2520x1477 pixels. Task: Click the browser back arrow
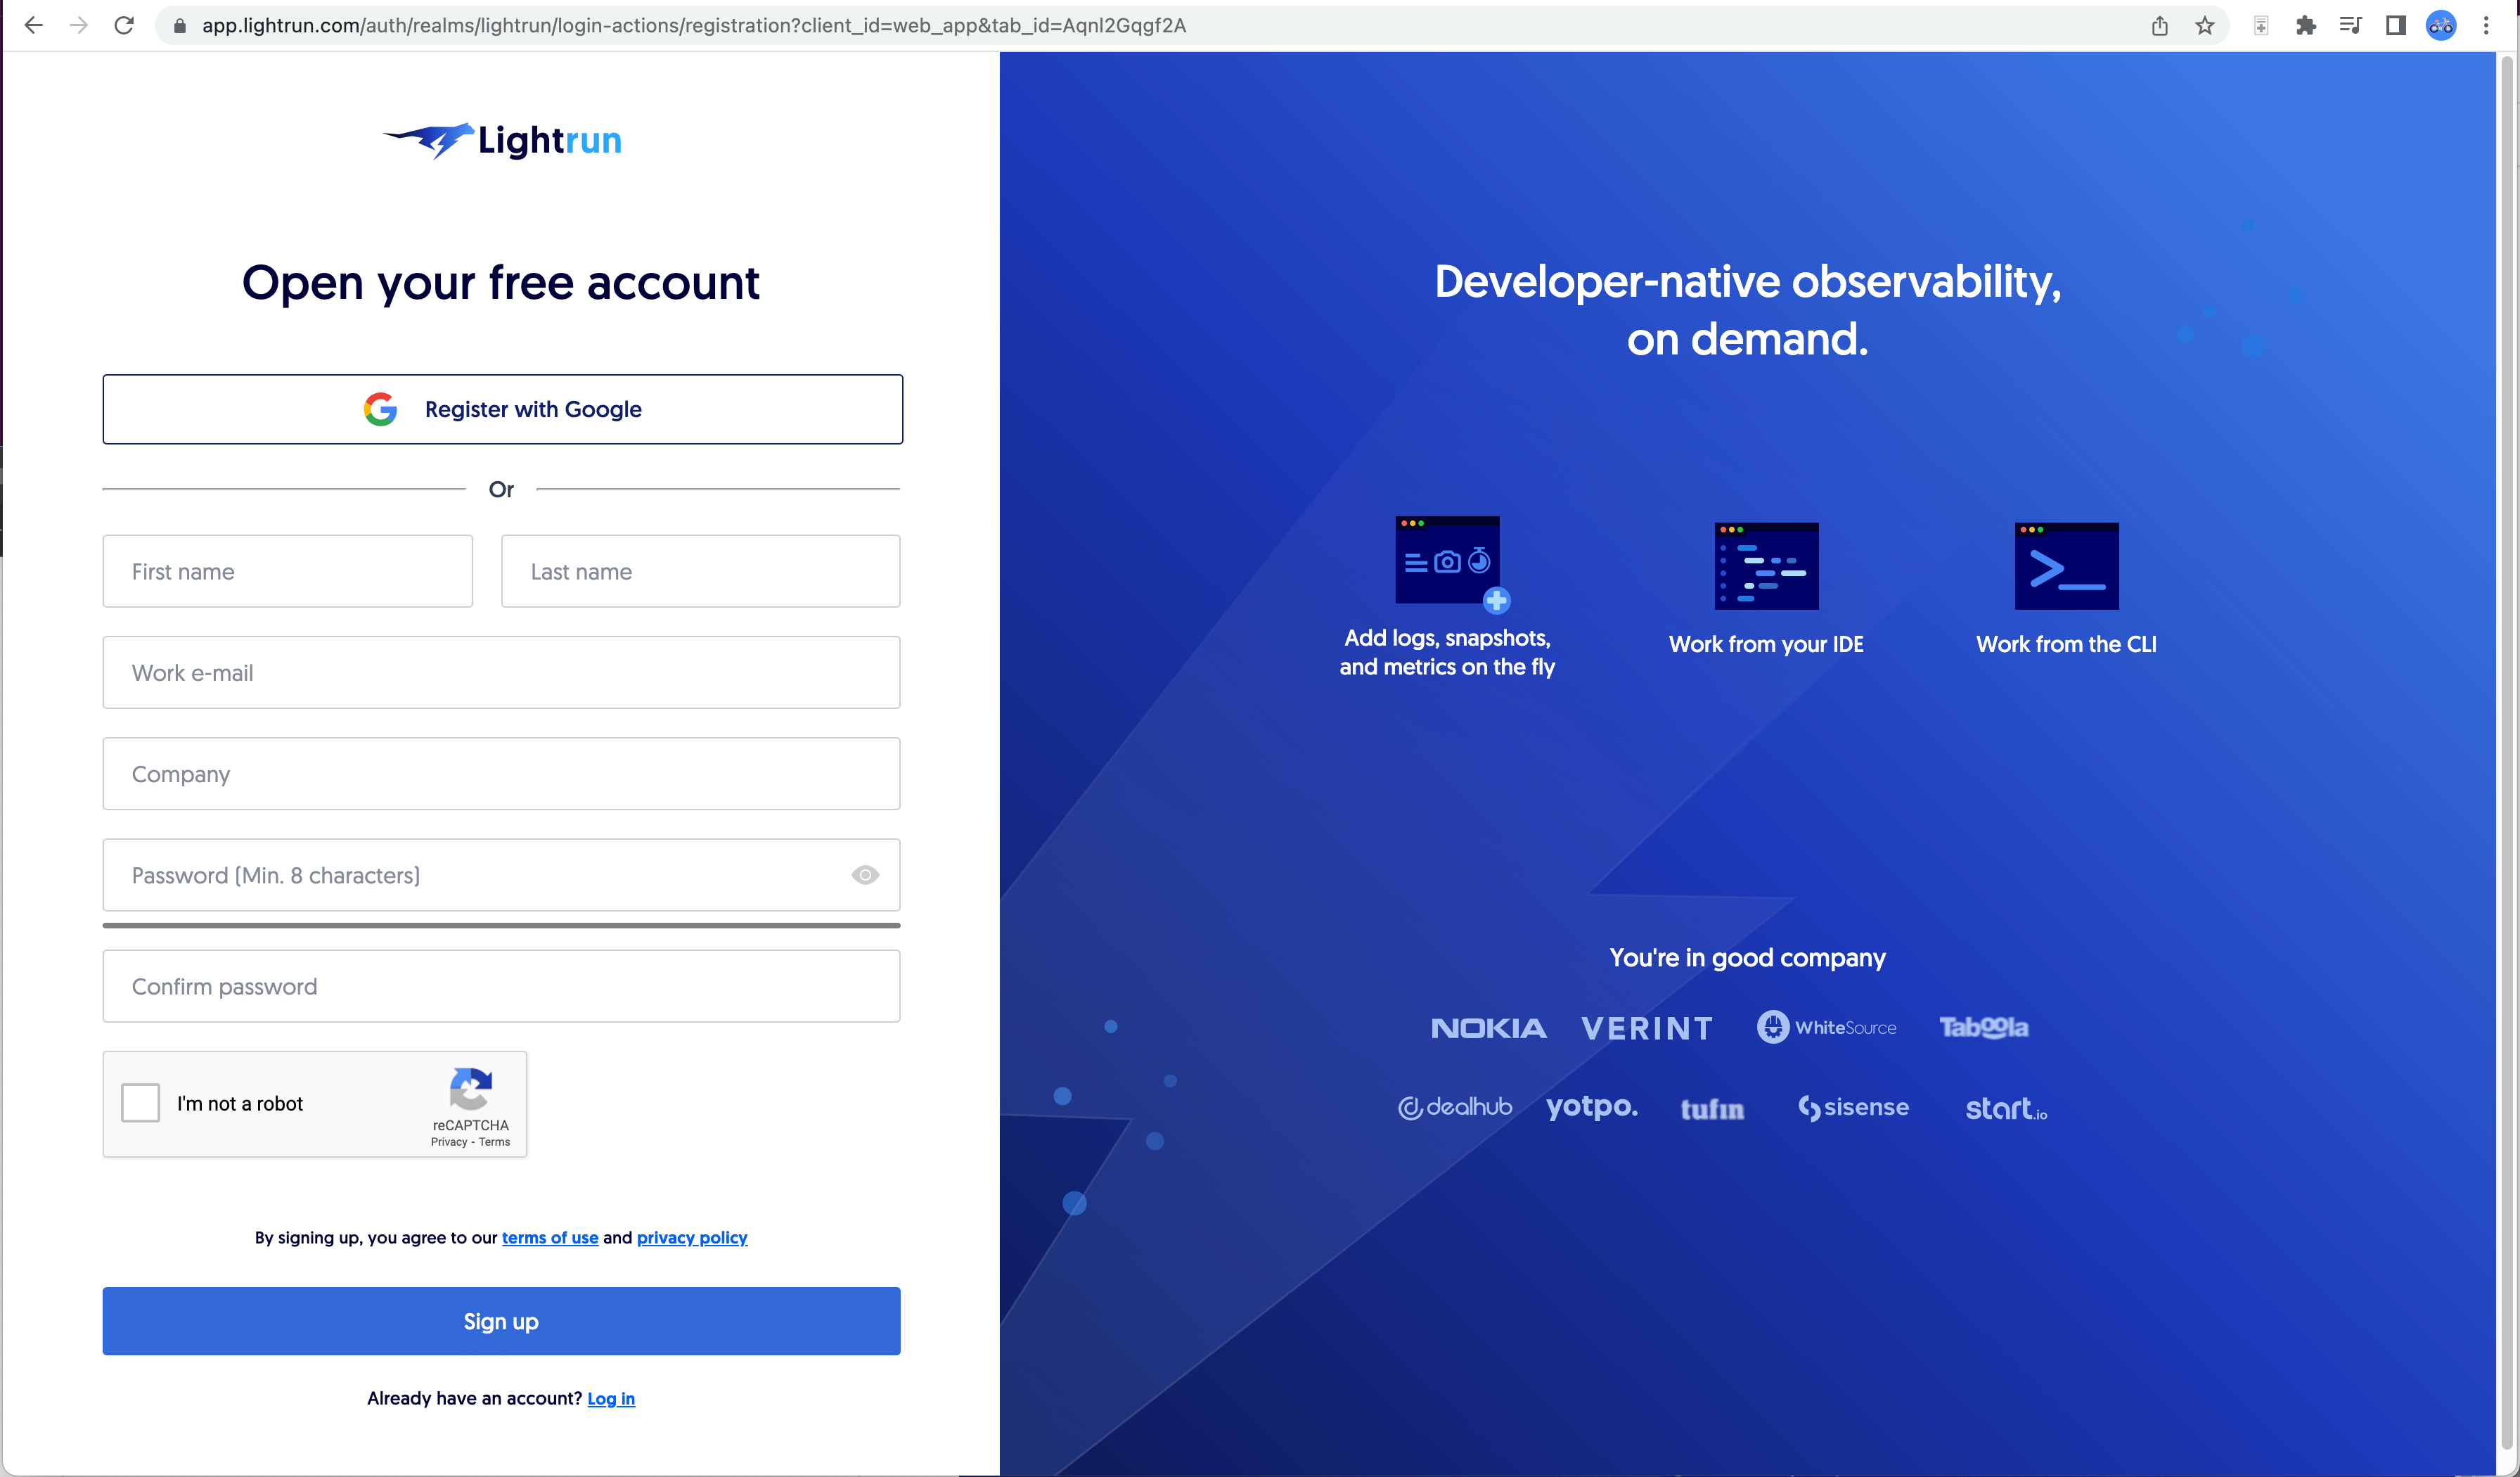[33, 25]
